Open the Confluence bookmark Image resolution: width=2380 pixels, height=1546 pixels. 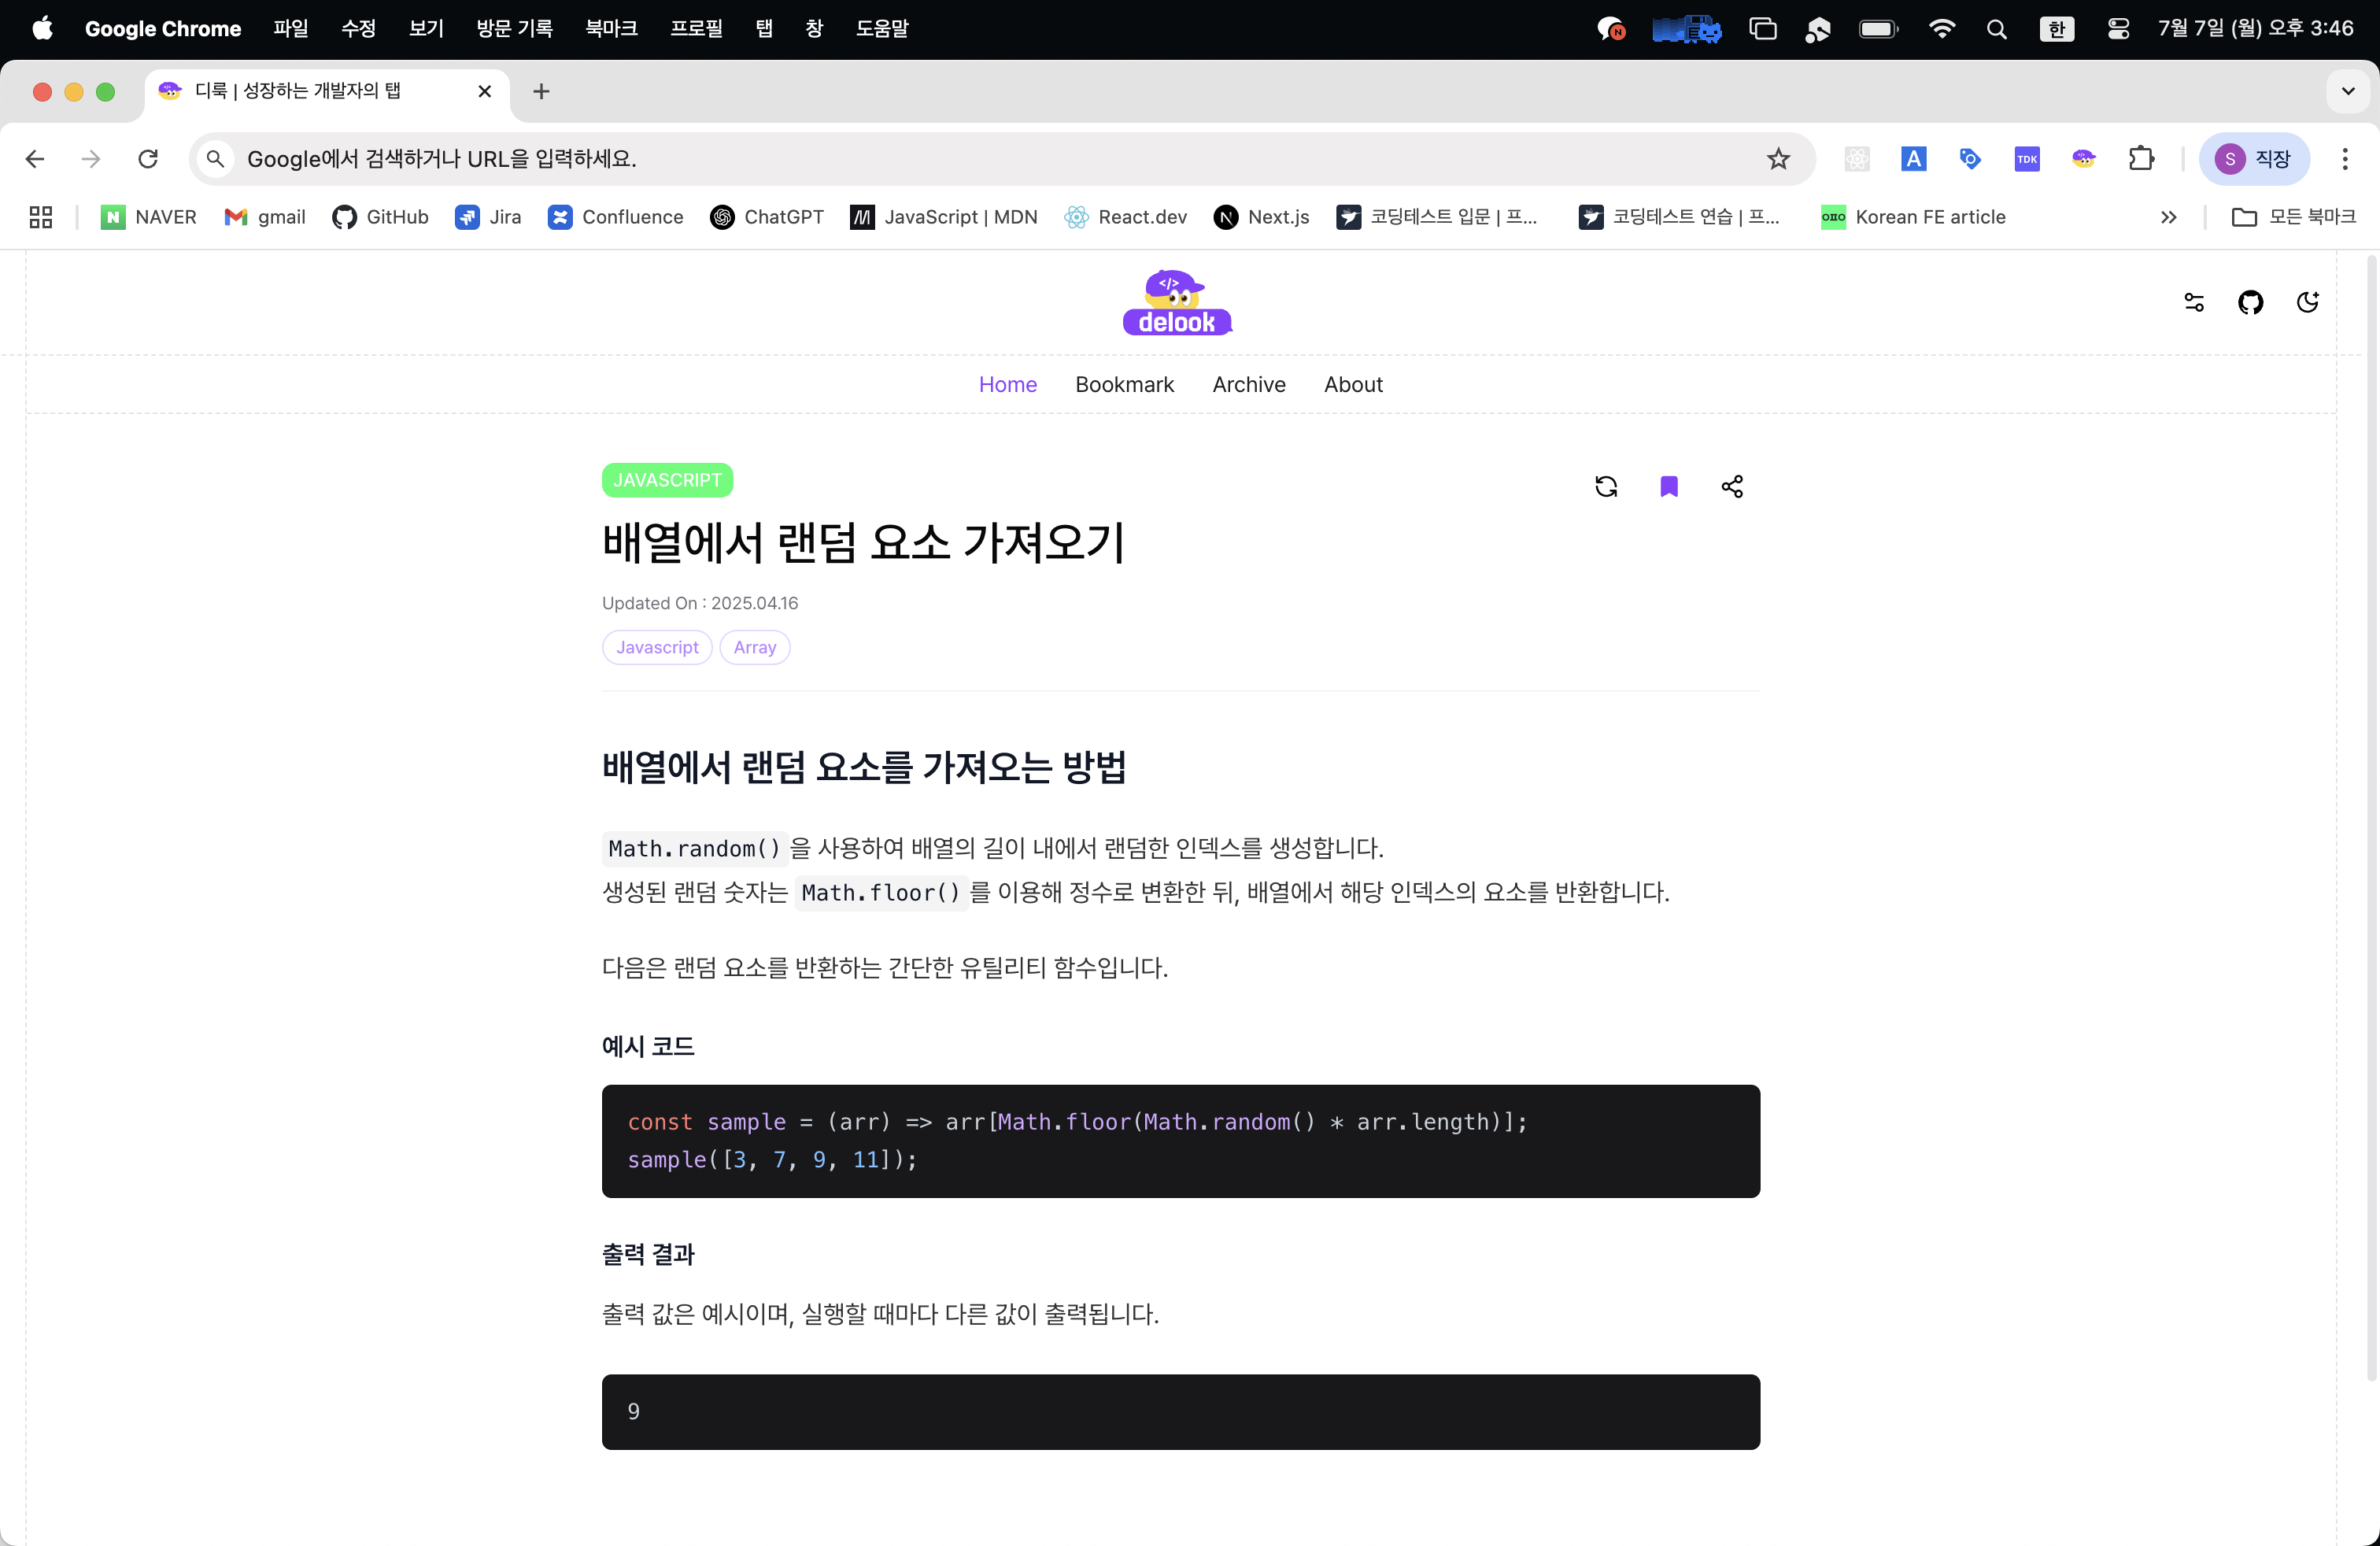point(616,217)
